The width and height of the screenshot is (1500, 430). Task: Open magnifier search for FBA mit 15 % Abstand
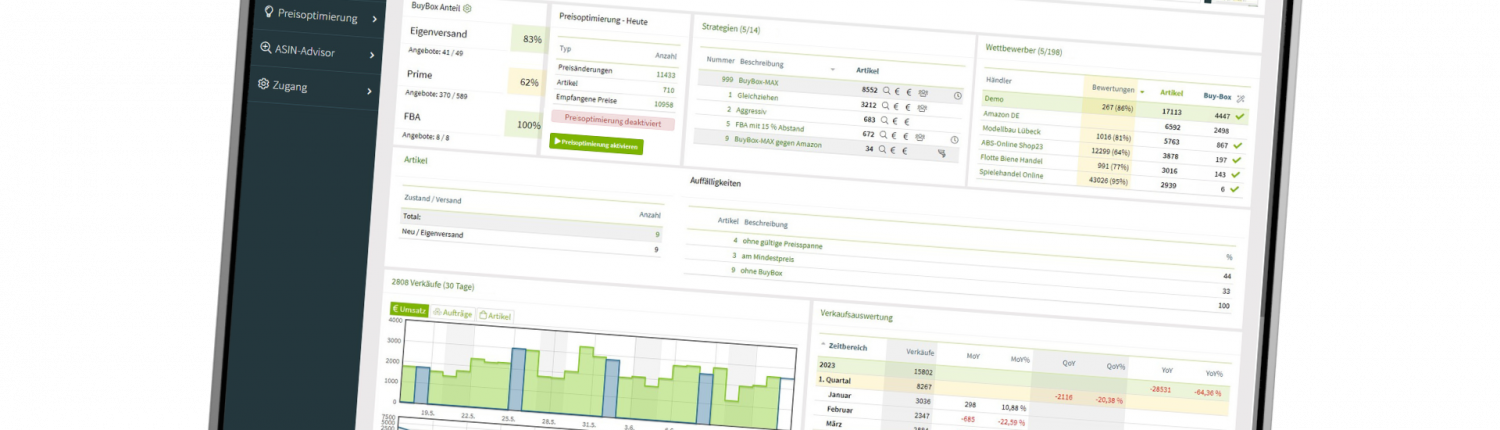click(x=884, y=134)
